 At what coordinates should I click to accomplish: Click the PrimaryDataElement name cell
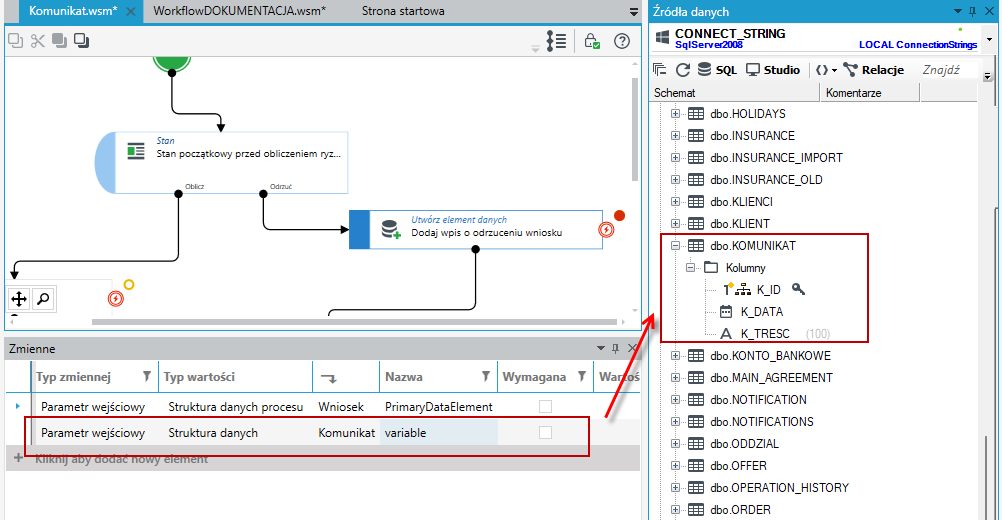(x=439, y=407)
